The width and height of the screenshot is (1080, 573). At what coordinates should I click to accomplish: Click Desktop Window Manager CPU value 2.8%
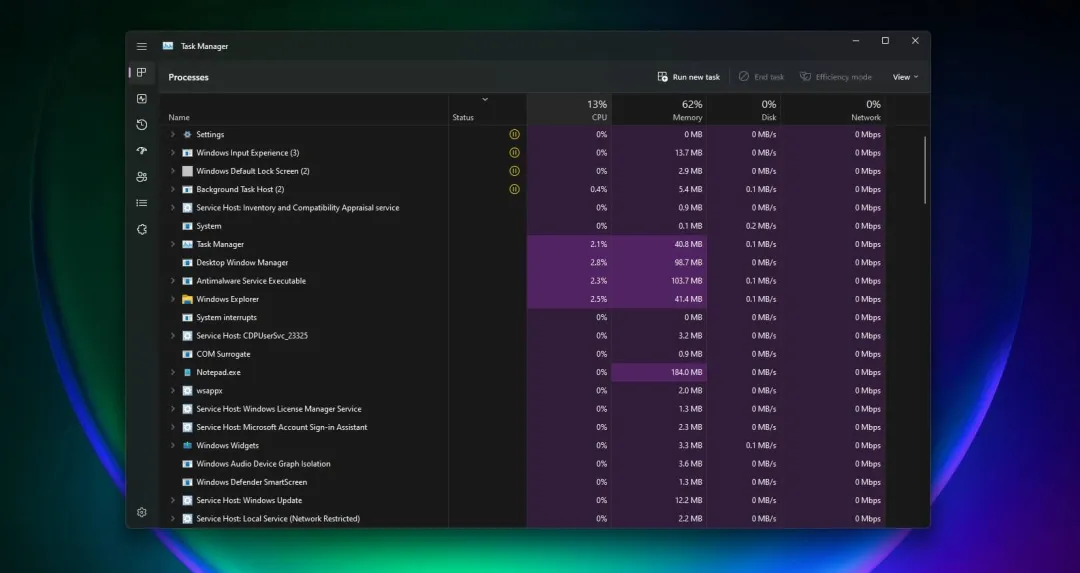point(598,262)
